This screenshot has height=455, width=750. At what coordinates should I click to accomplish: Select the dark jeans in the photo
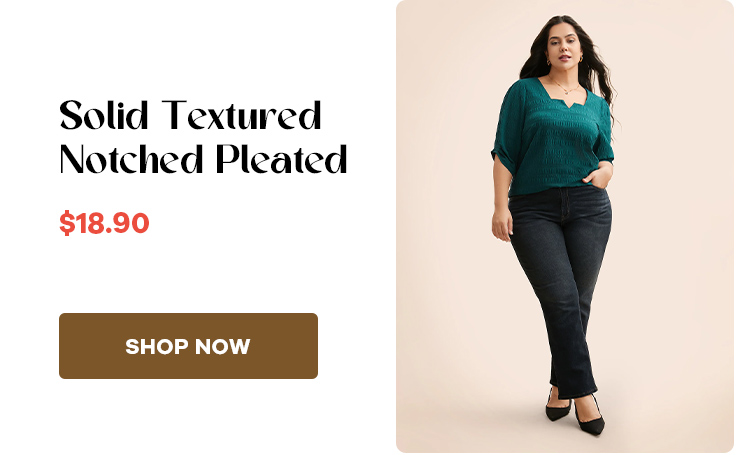561,287
